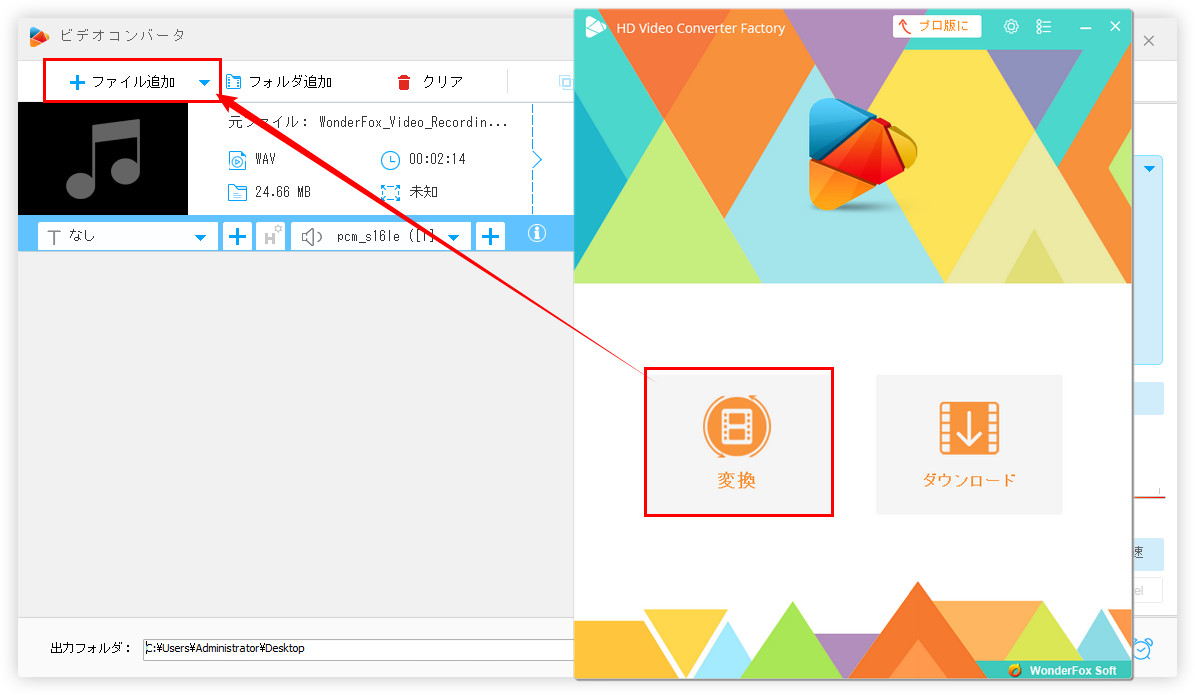Click the クリア trash button
Screen dimensions: 1195x695
pyautogui.click(x=430, y=82)
